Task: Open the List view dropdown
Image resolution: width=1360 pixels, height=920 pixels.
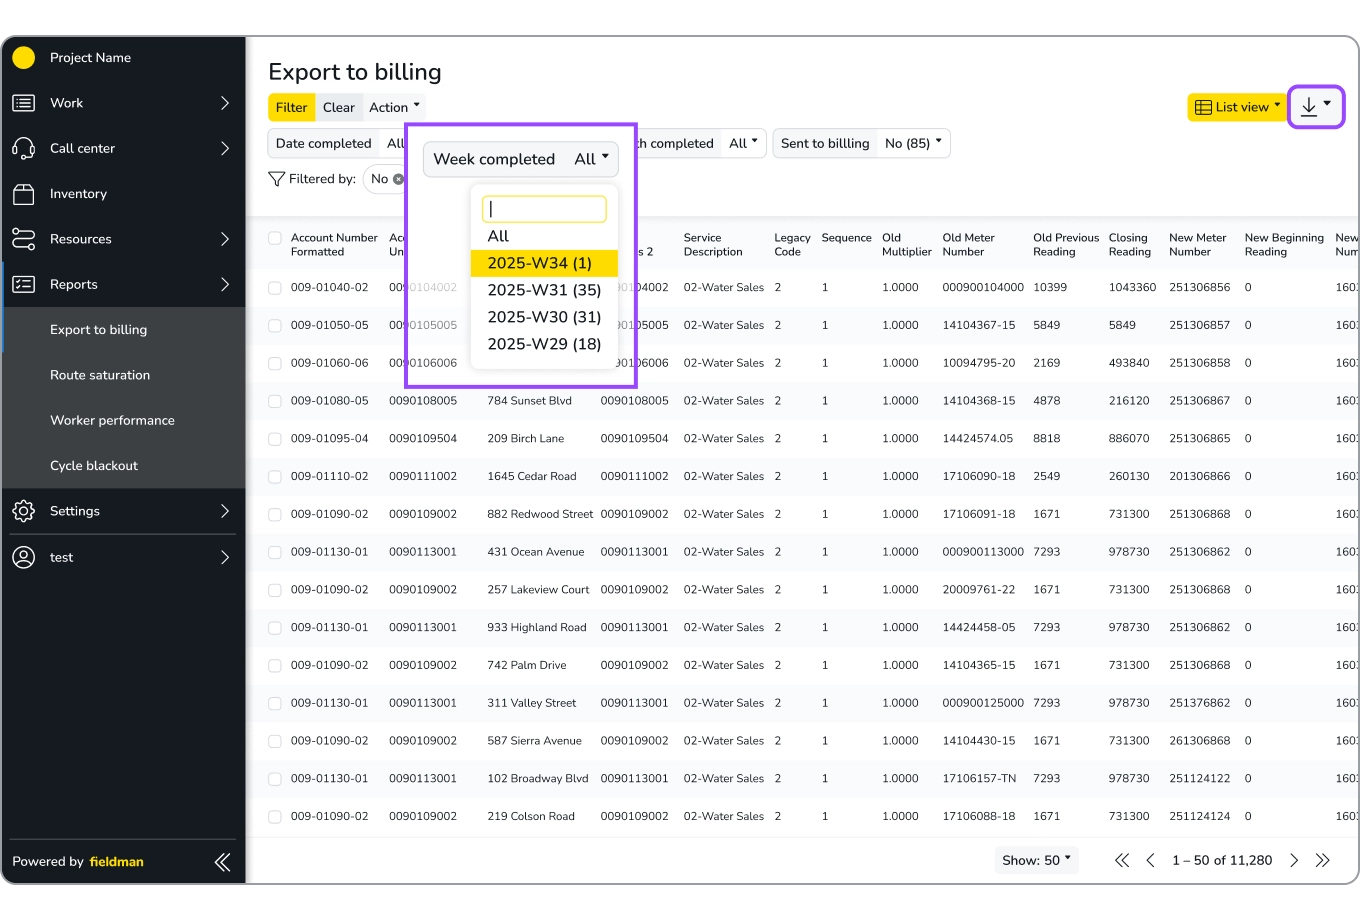Action: point(1237,107)
